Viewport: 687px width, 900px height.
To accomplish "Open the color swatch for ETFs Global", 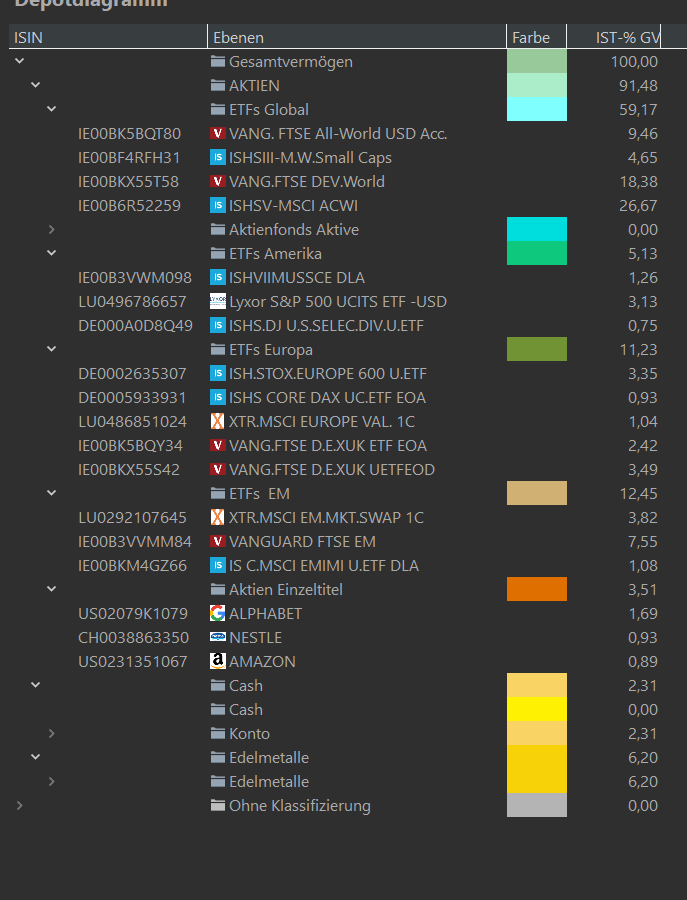I will tap(537, 109).
